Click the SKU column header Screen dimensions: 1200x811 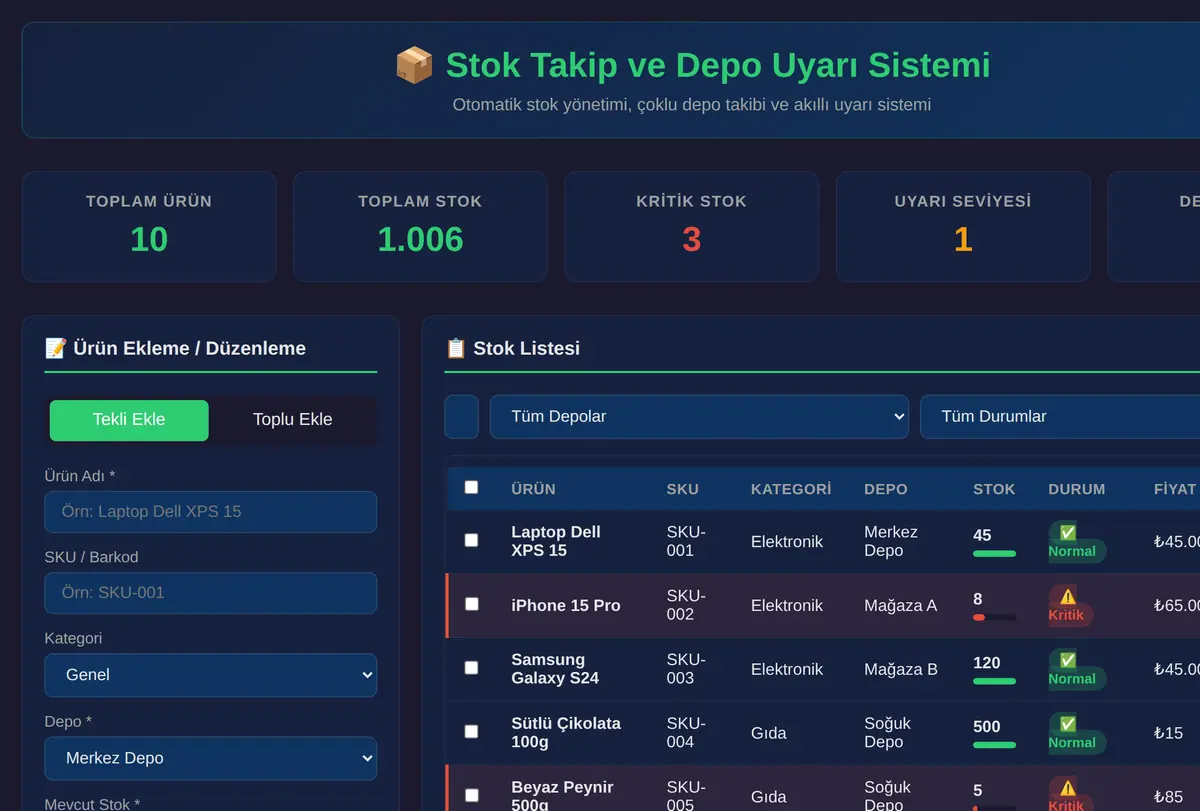coord(683,489)
